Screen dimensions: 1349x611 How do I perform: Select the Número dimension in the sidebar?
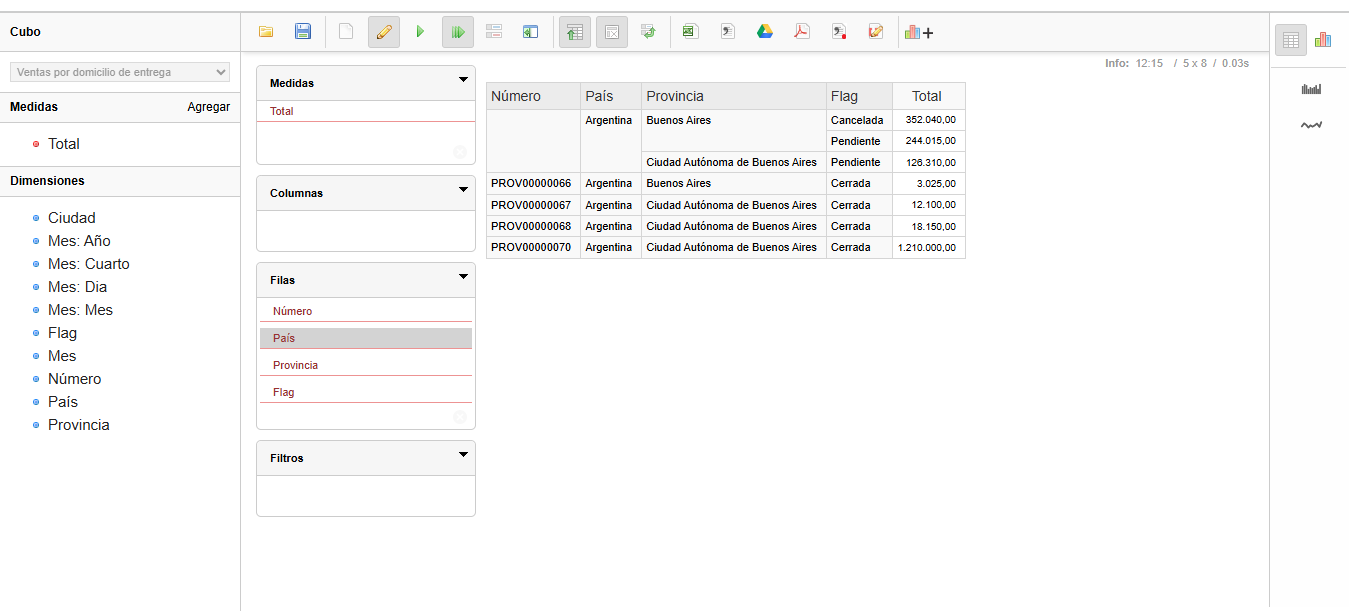click(75, 379)
